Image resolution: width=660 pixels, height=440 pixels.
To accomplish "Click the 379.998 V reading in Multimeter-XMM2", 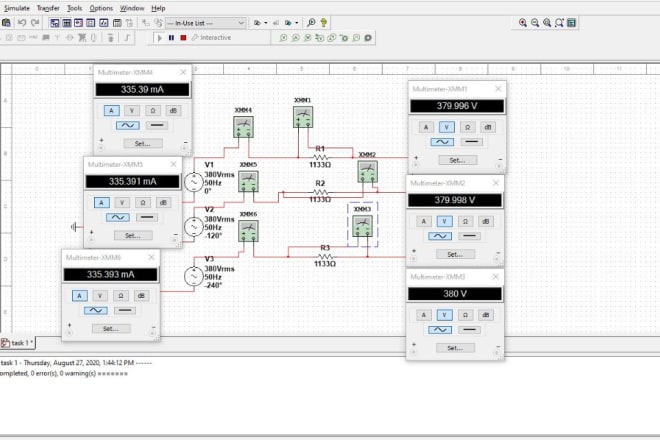I will click(455, 200).
